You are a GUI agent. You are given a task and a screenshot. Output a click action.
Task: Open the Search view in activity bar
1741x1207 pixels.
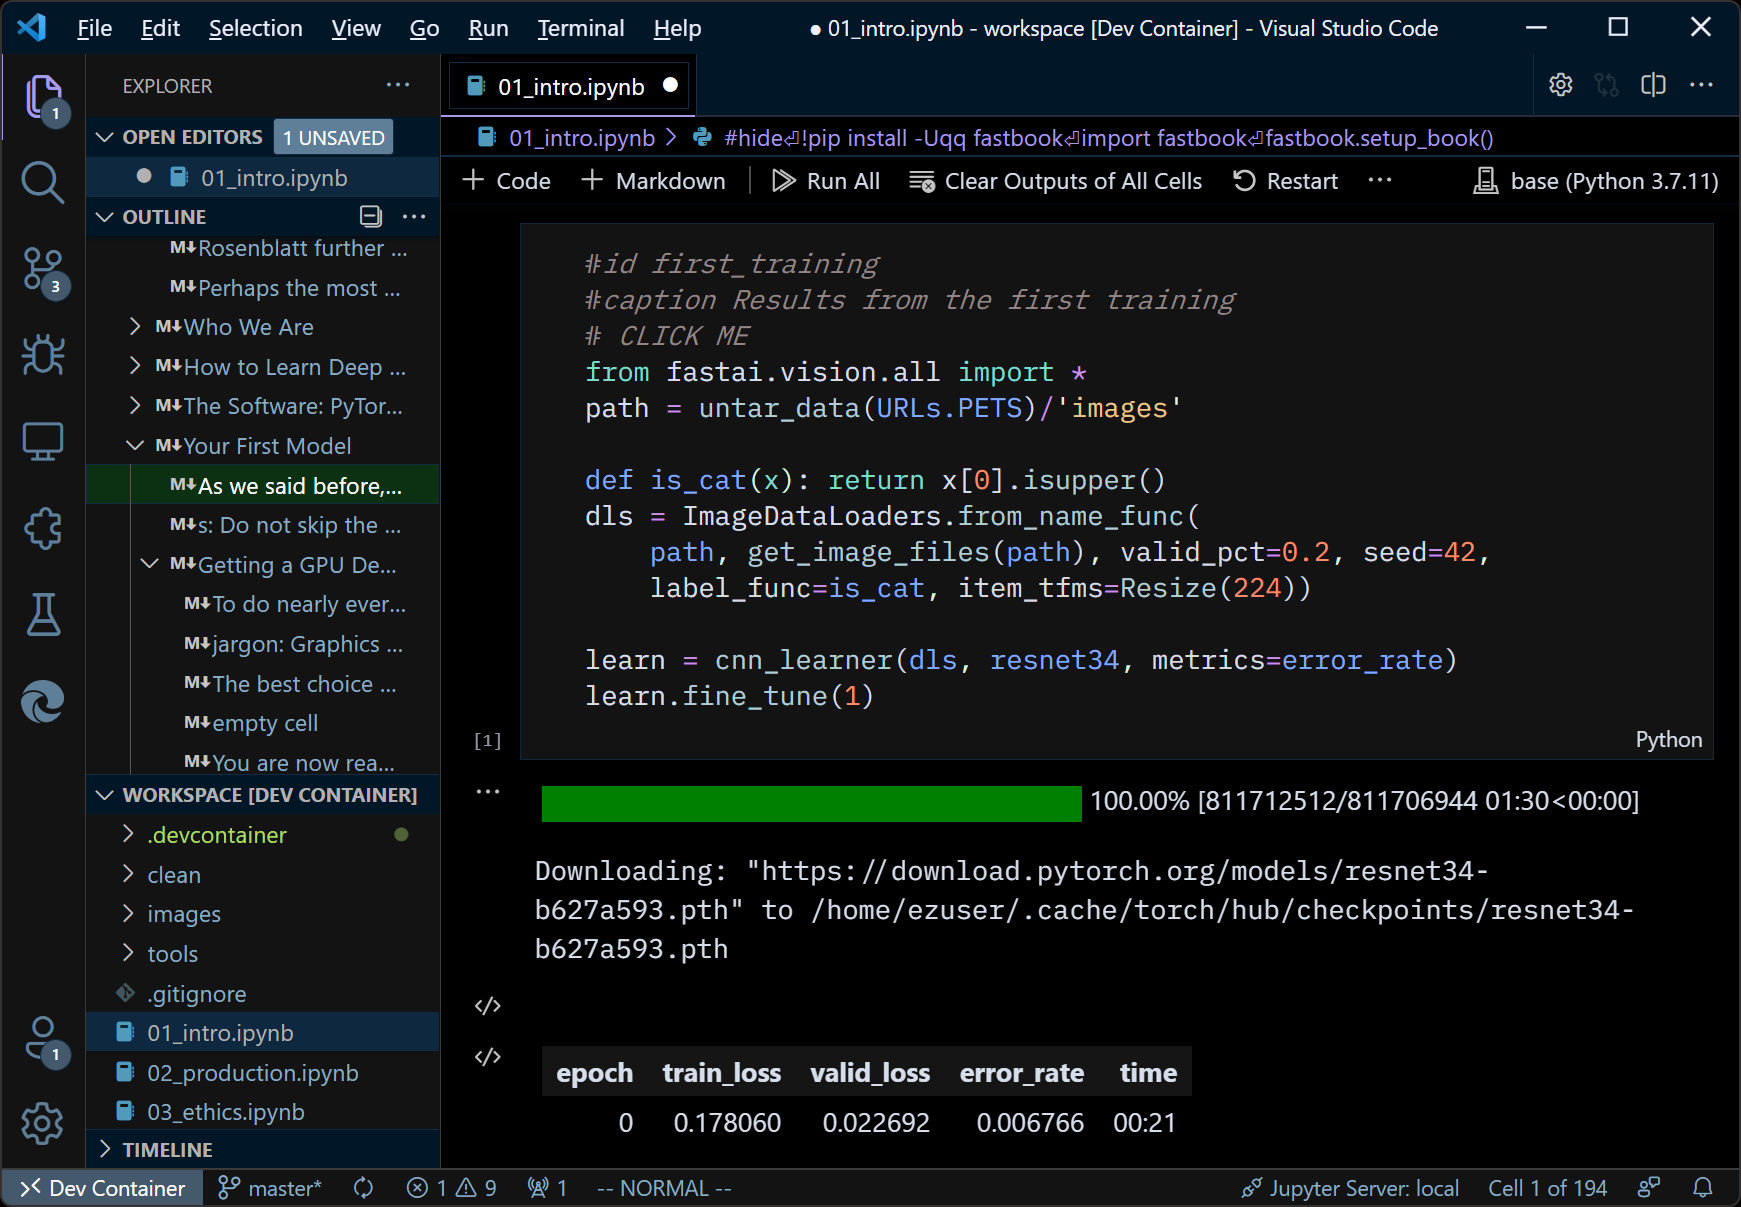click(42, 183)
